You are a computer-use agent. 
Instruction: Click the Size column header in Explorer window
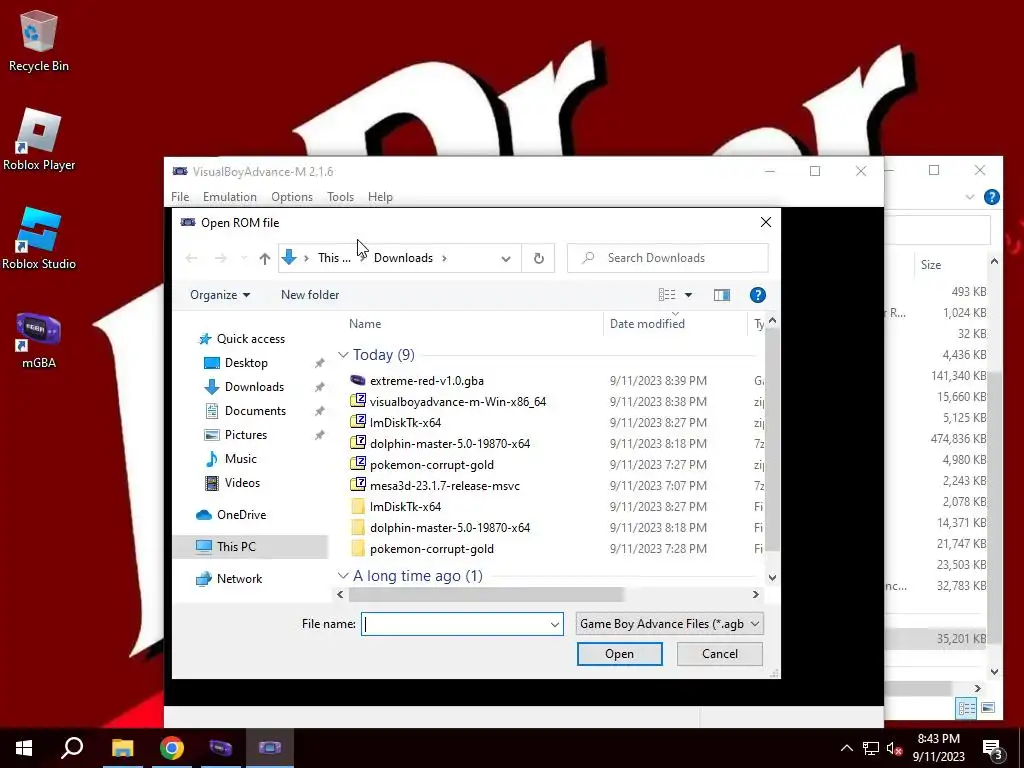click(931, 265)
